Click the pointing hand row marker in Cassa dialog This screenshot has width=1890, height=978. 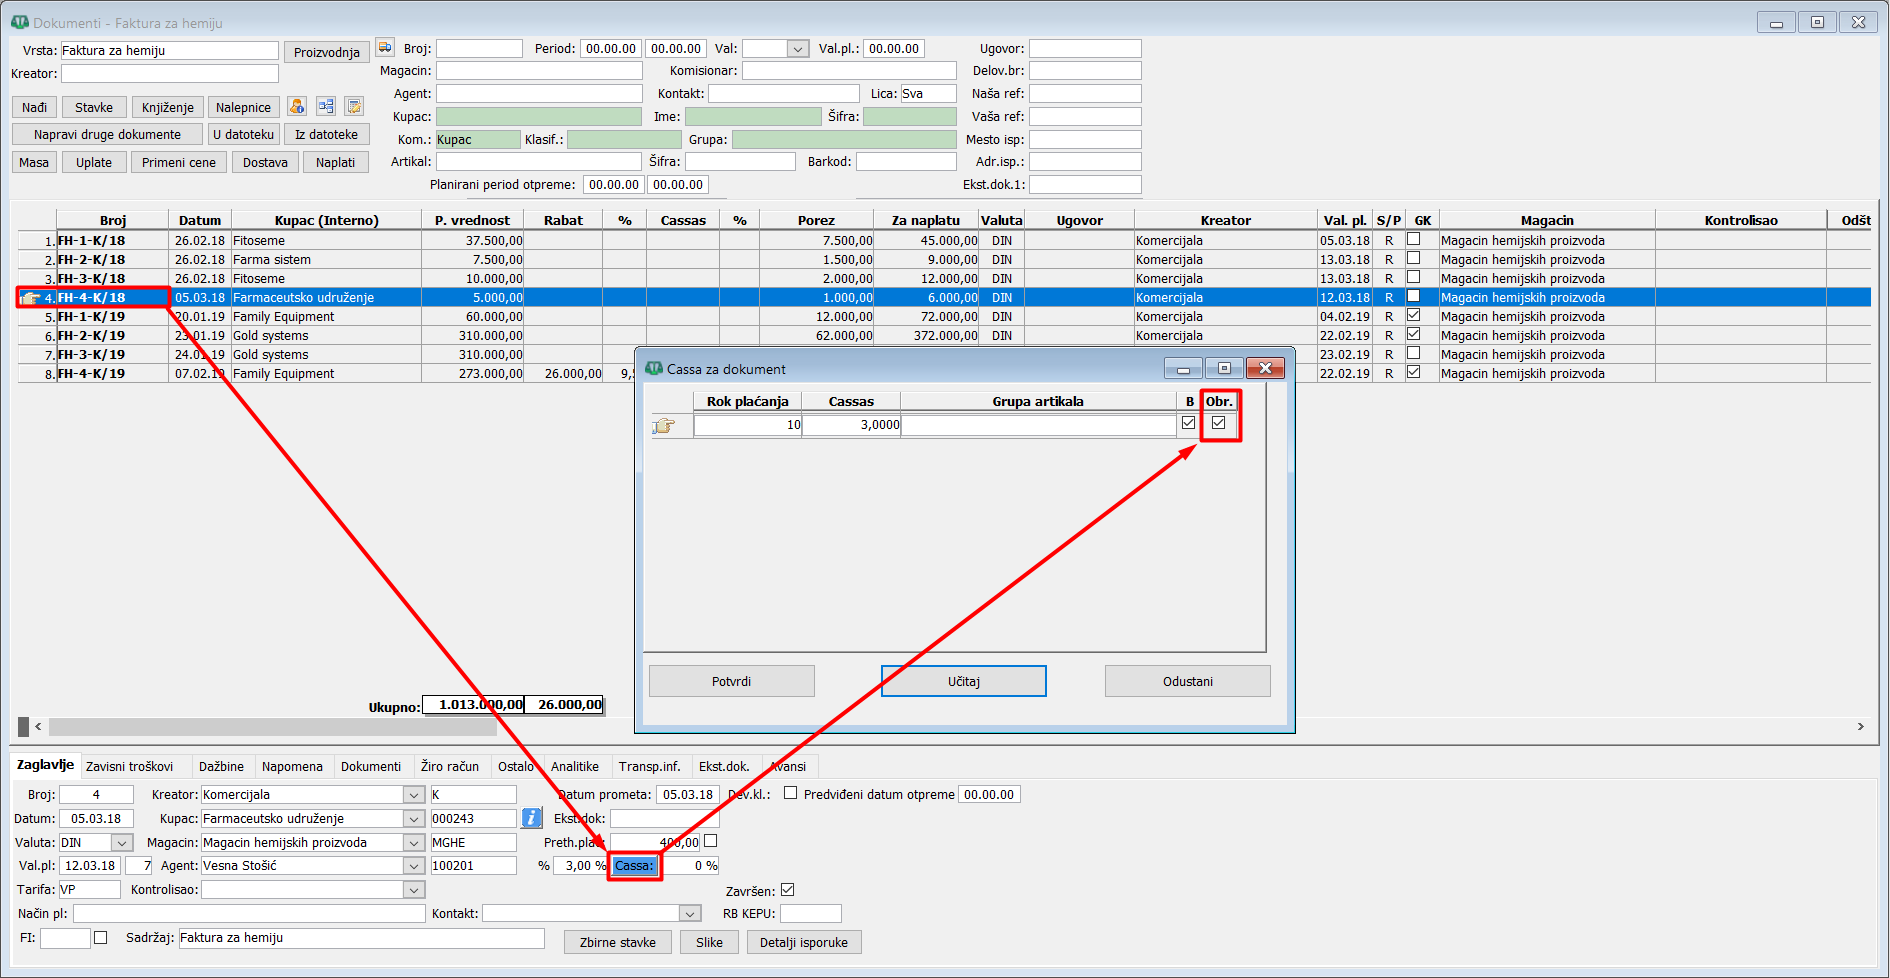(664, 426)
